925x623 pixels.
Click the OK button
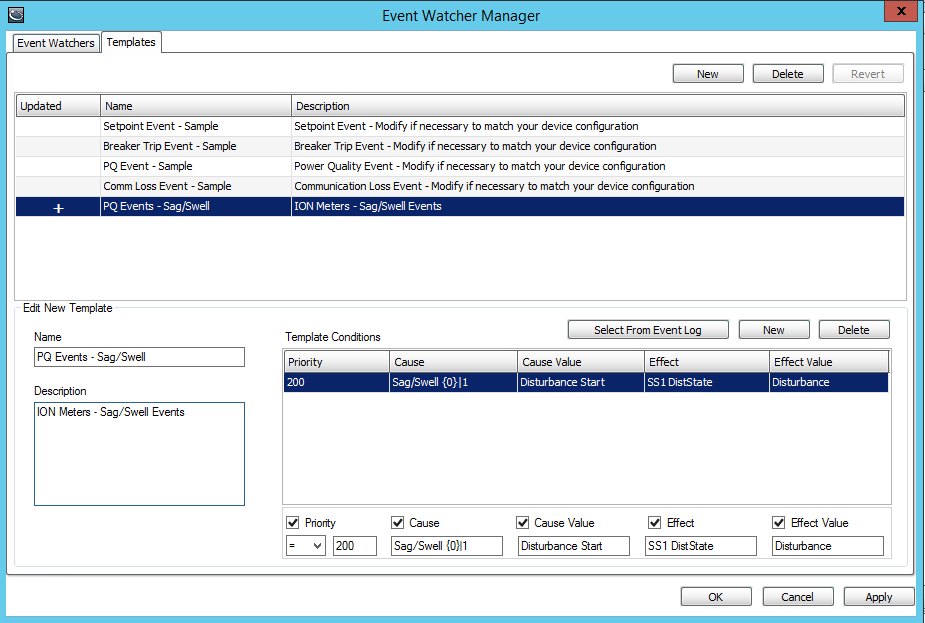point(716,596)
